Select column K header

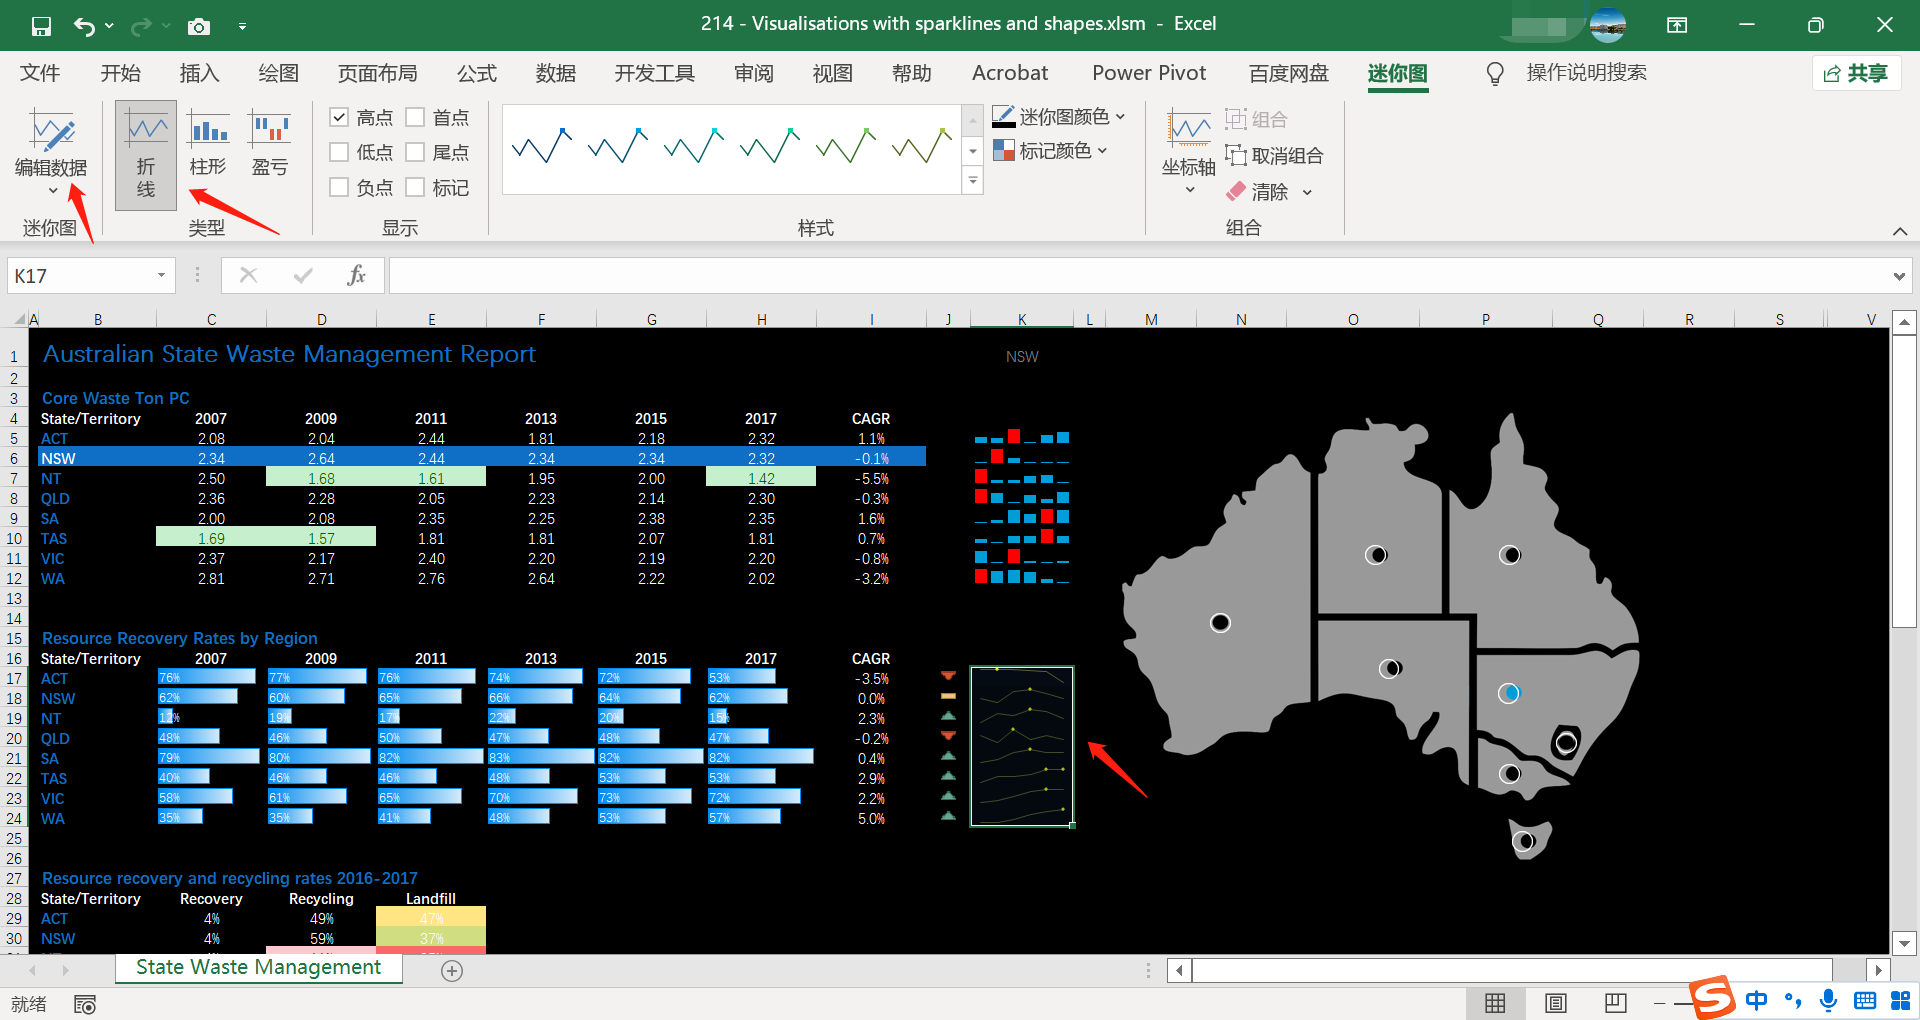[1022, 320]
